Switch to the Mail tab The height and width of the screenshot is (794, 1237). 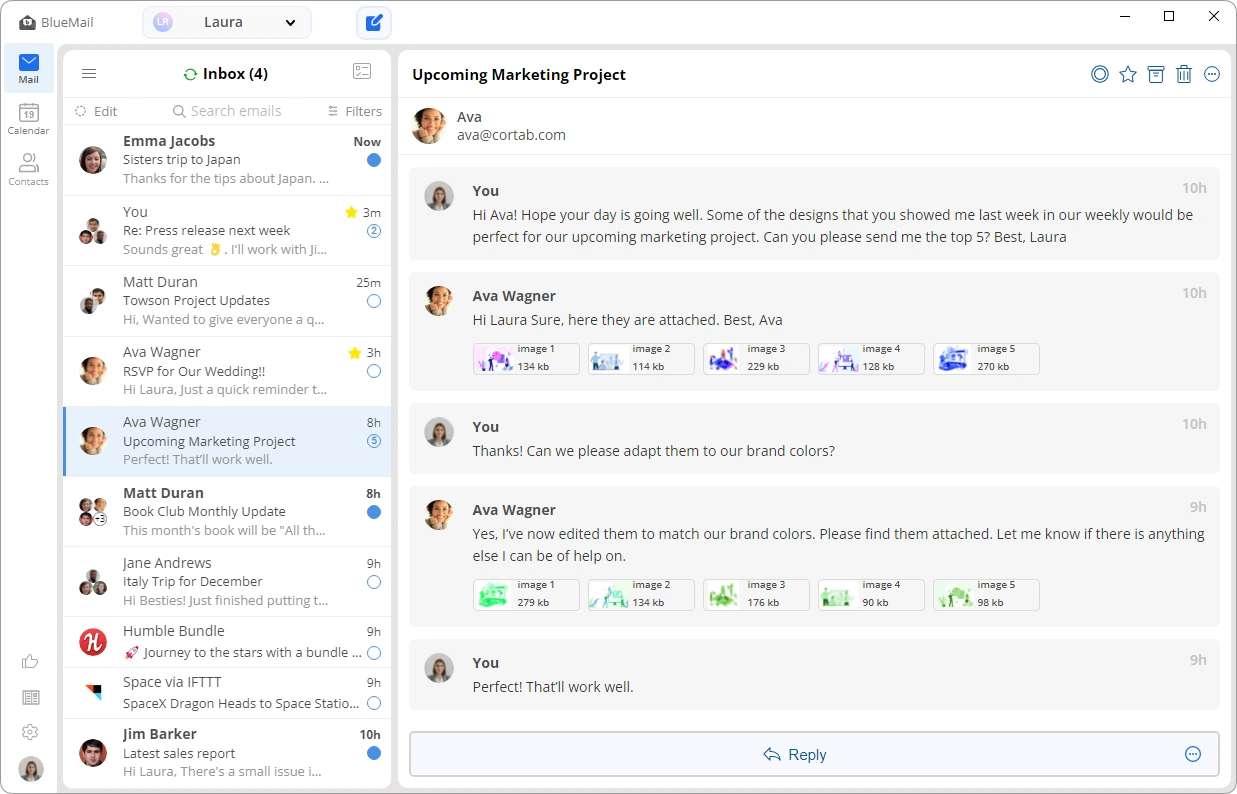tap(29, 68)
